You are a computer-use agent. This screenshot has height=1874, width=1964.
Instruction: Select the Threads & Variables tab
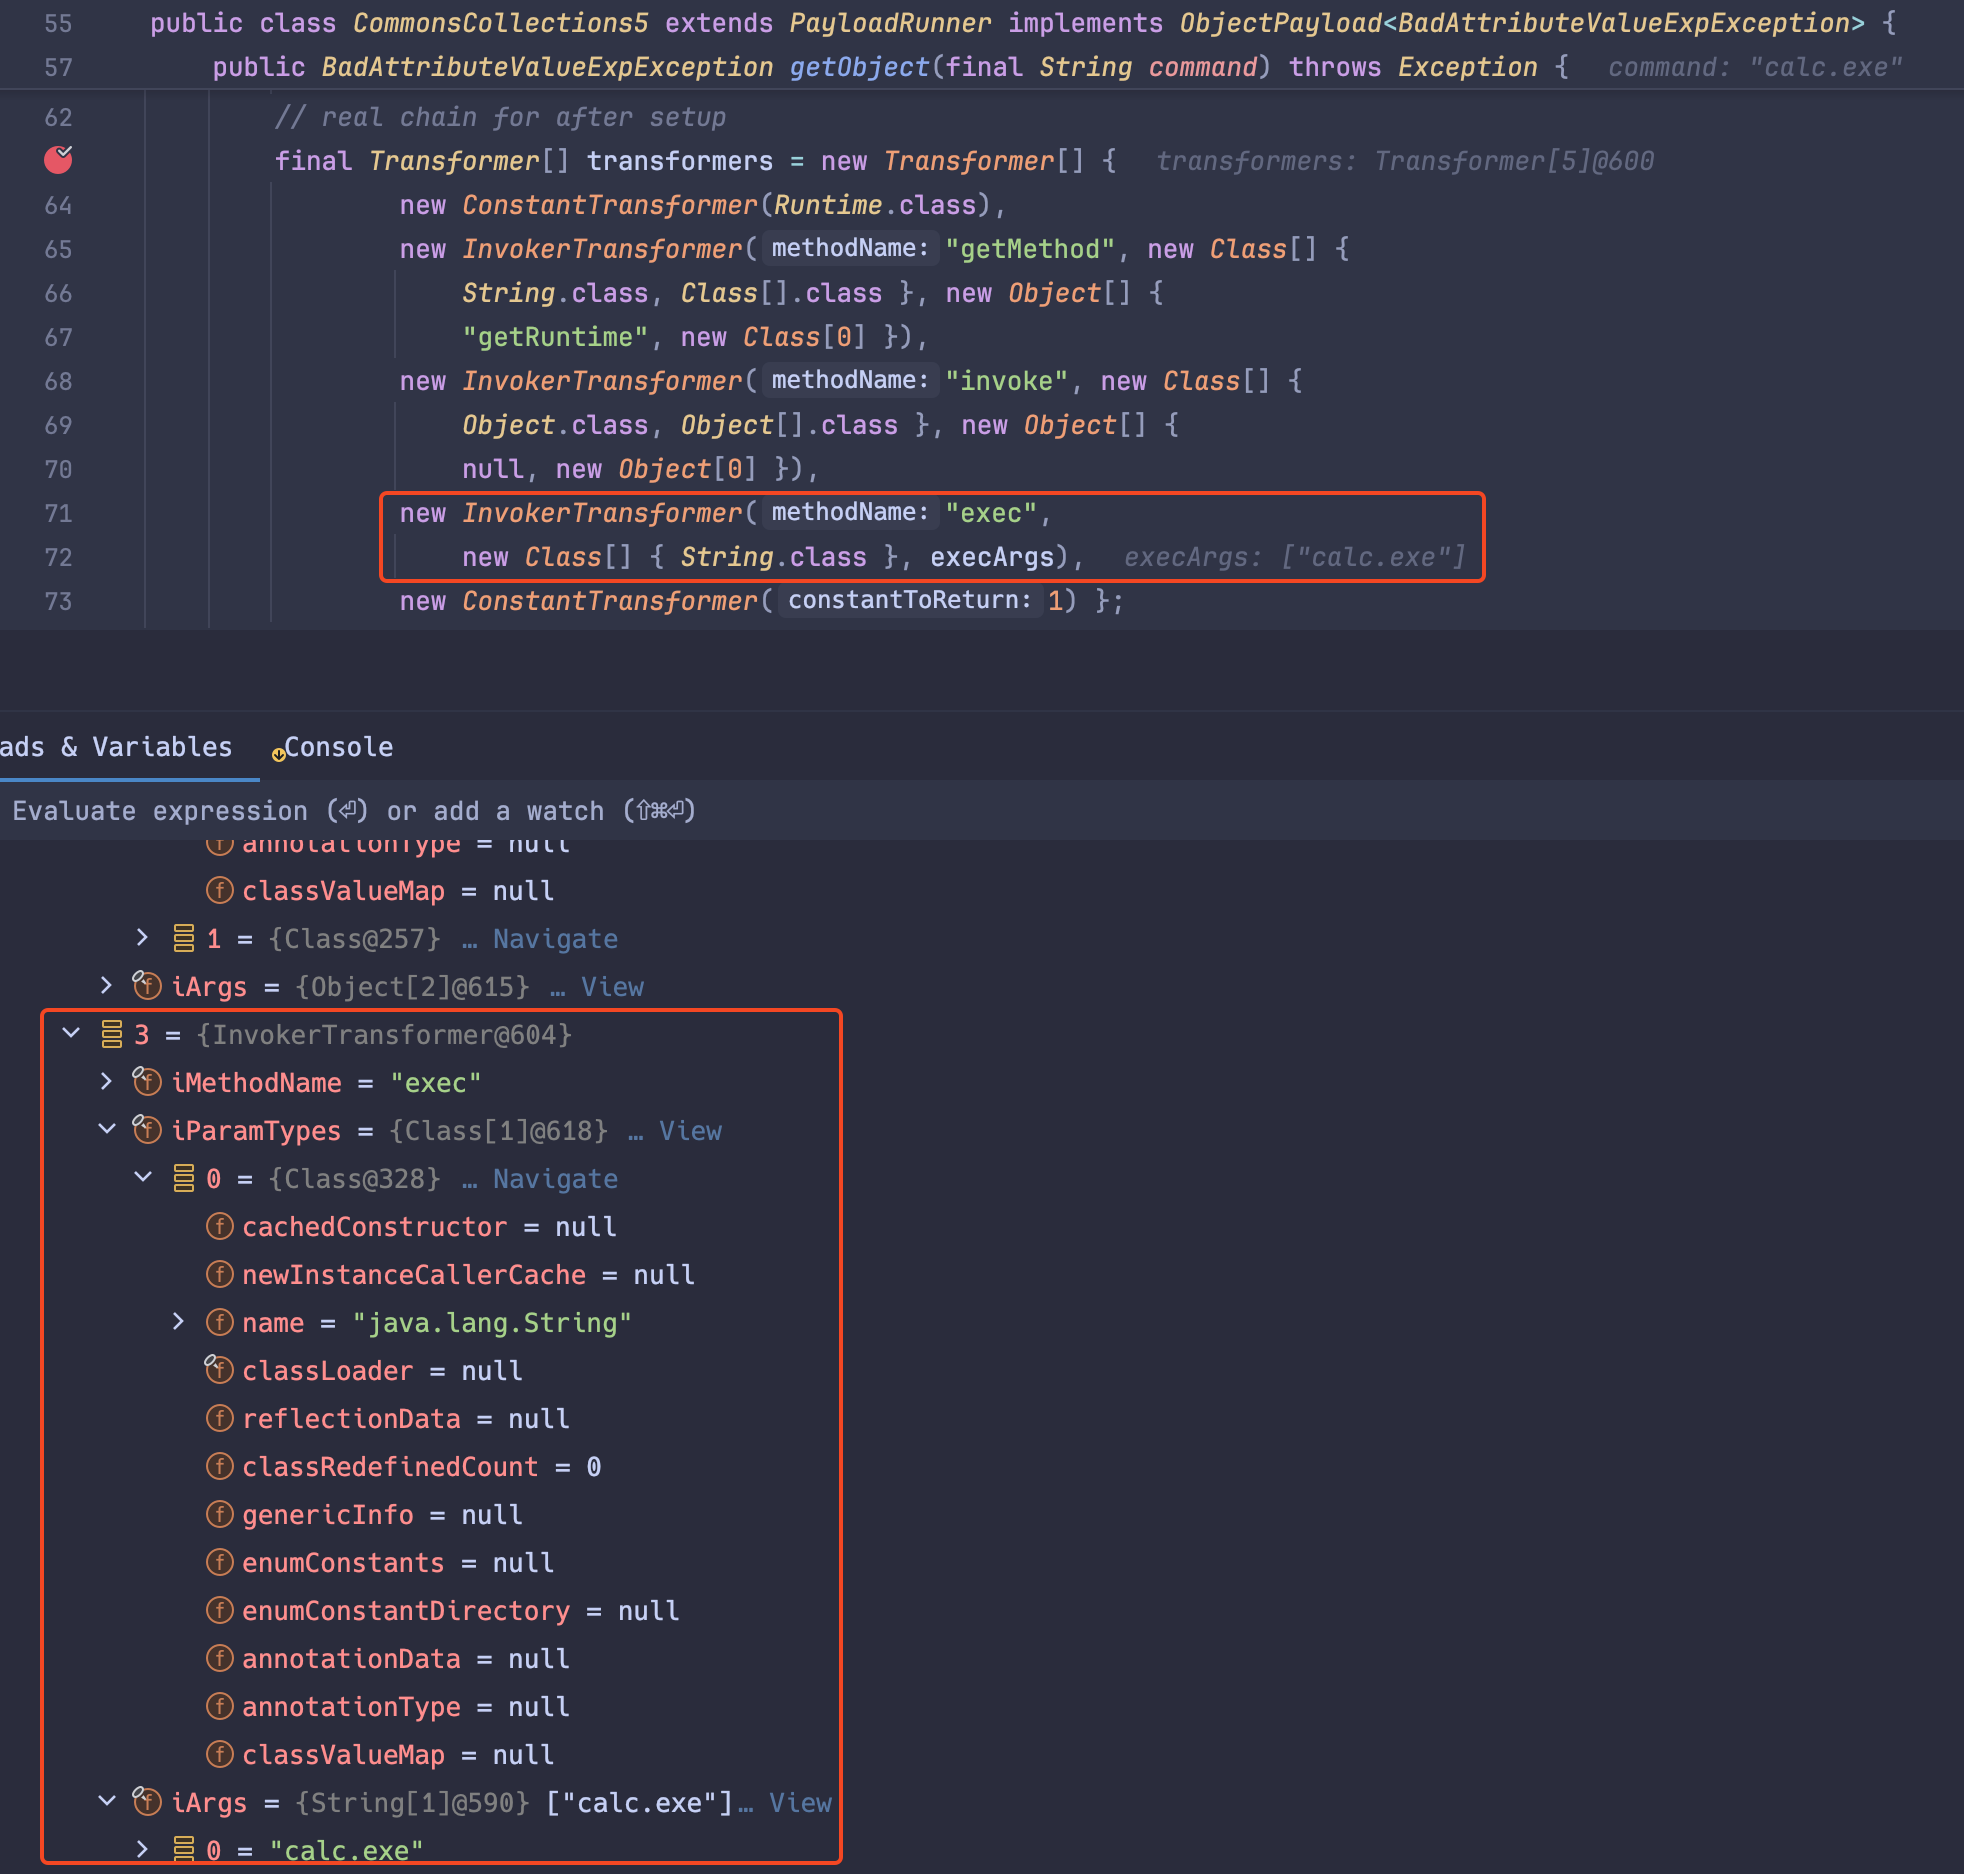click(115, 747)
